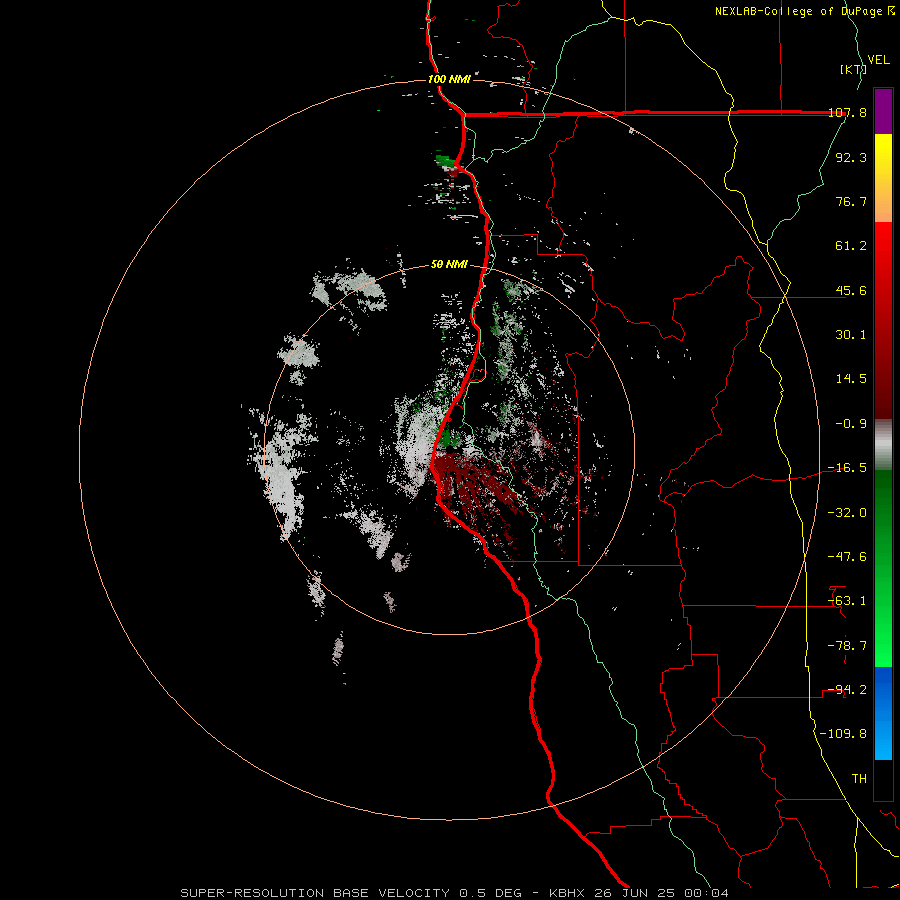The height and width of the screenshot is (900, 900).
Task: Pick the blue segment of the color scale
Action: point(883,713)
